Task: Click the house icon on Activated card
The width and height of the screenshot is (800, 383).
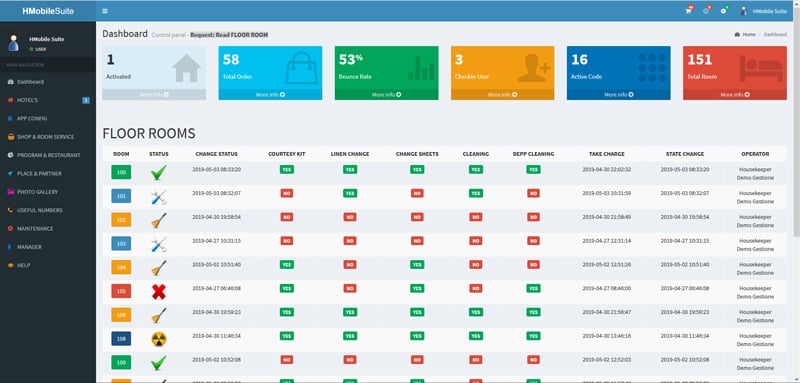Action: [x=186, y=68]
